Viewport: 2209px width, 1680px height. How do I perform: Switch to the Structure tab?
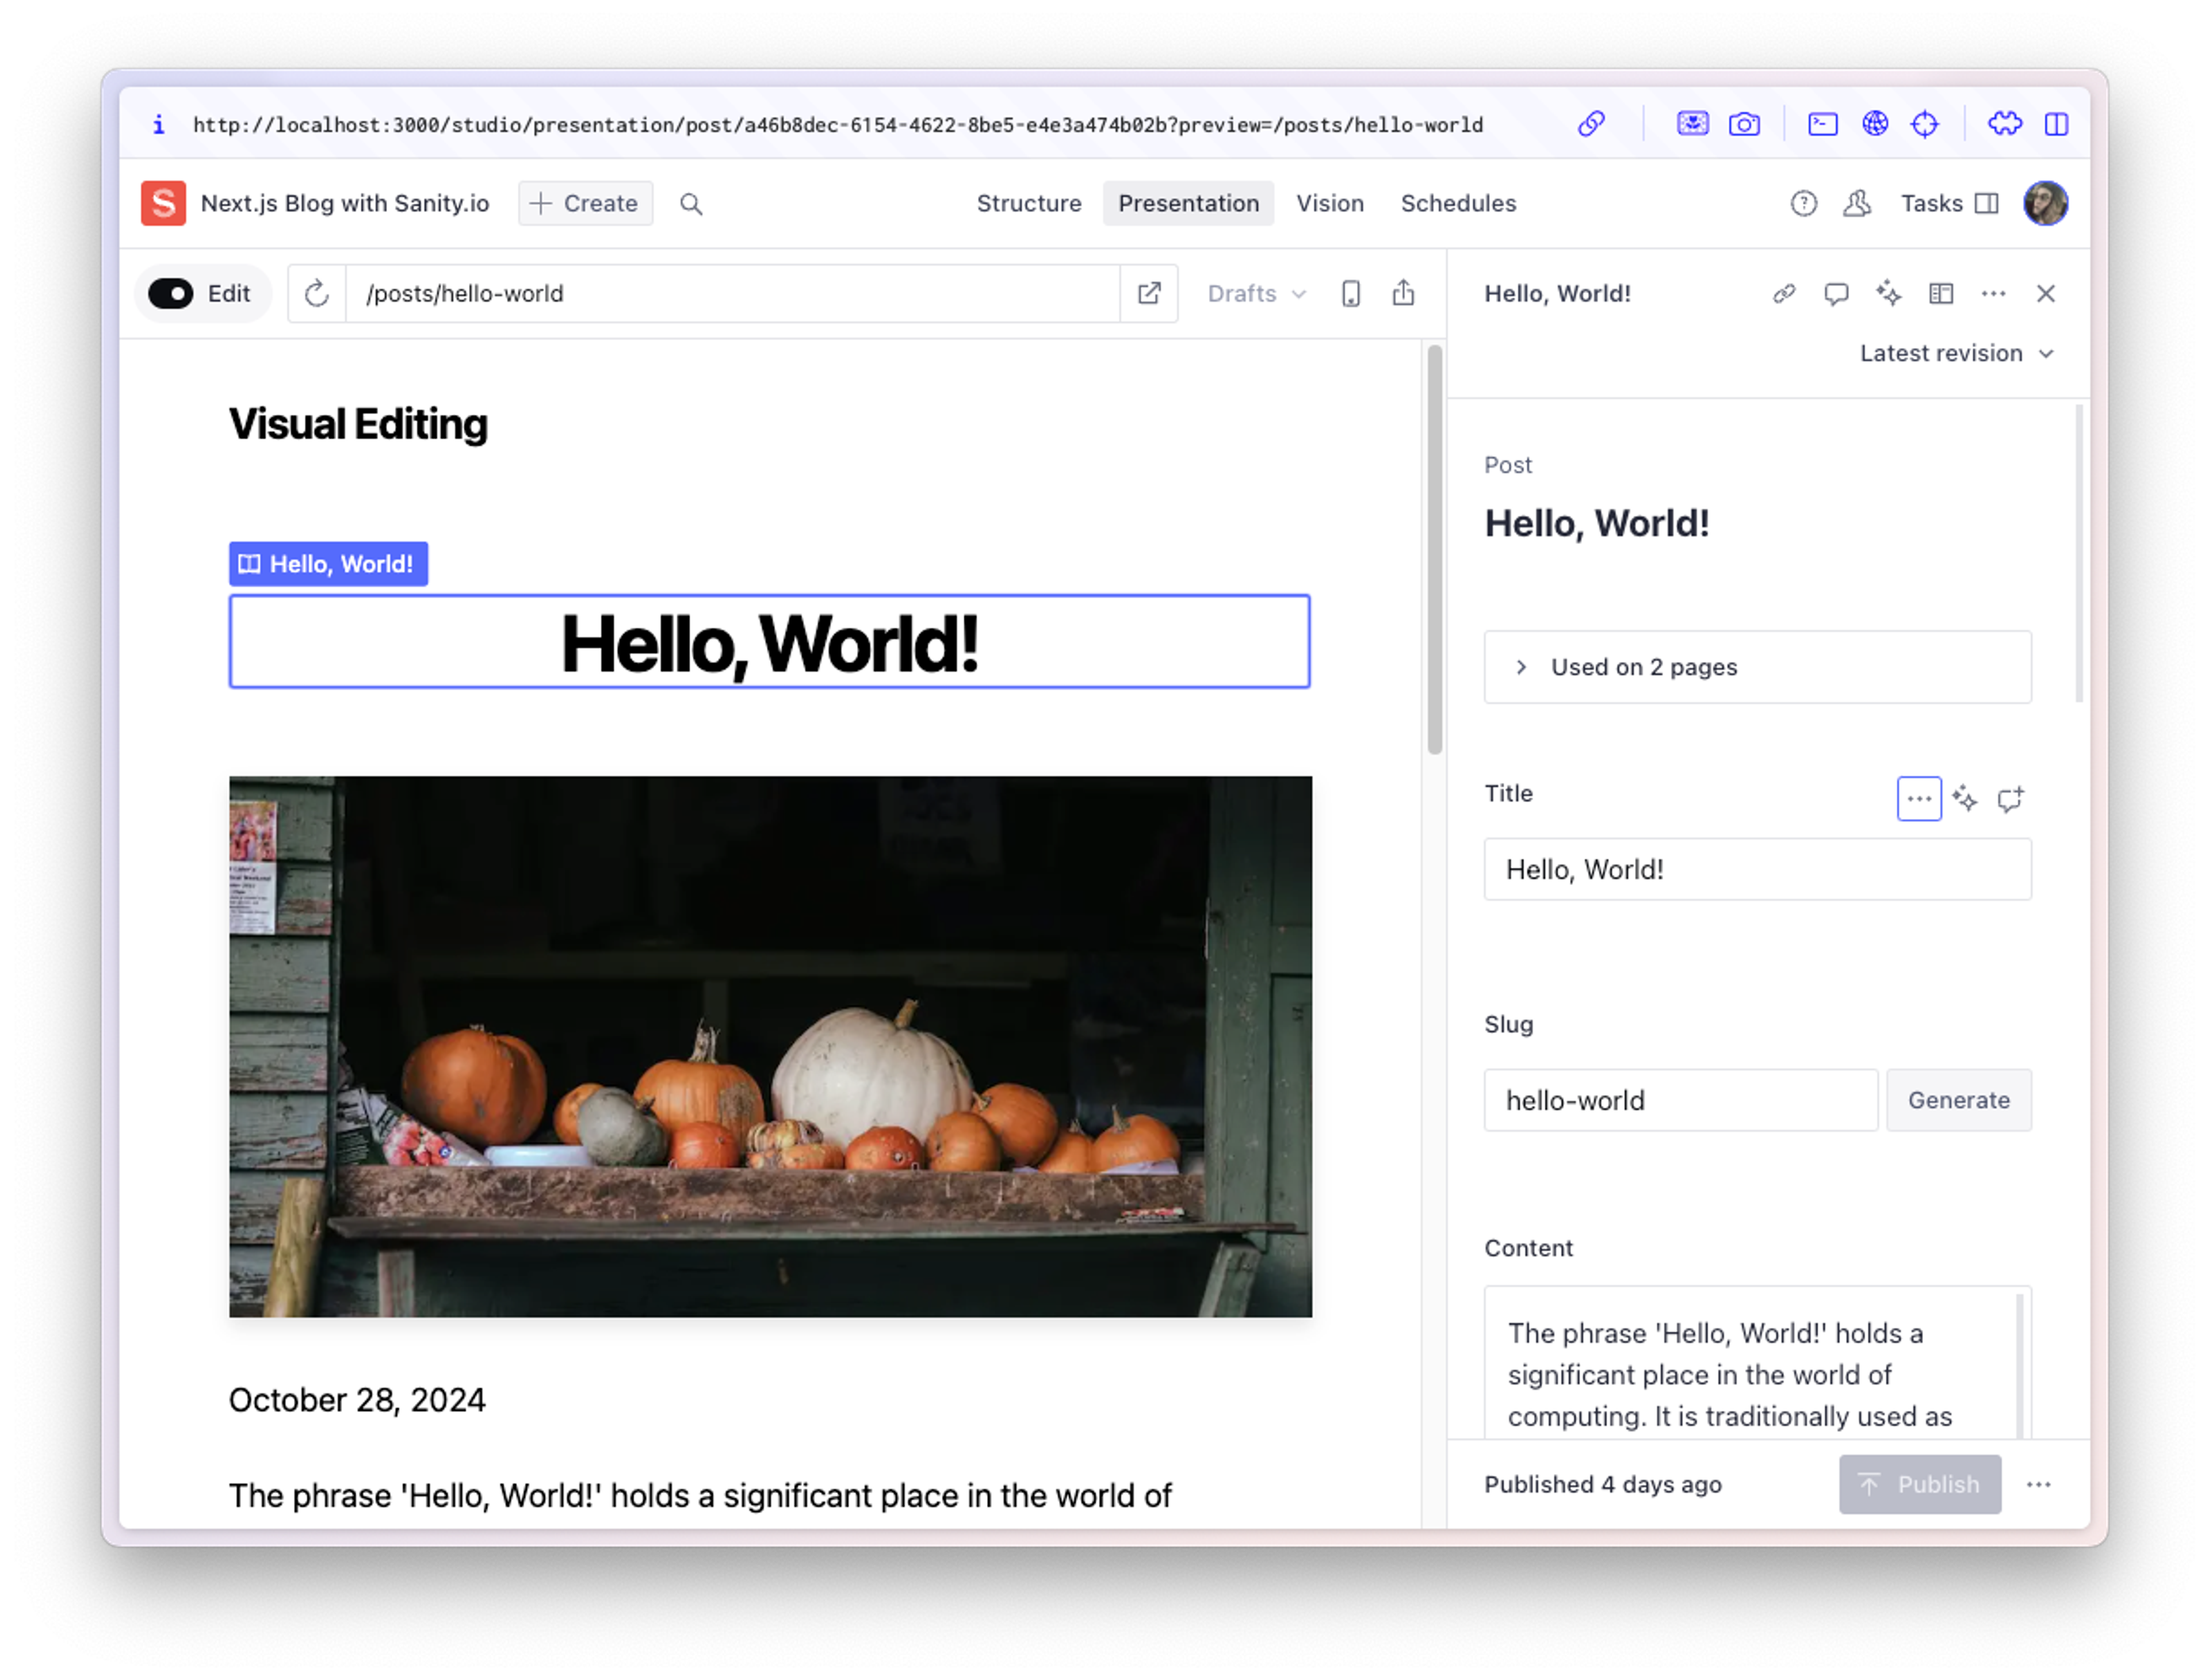tap(1028, 203)
